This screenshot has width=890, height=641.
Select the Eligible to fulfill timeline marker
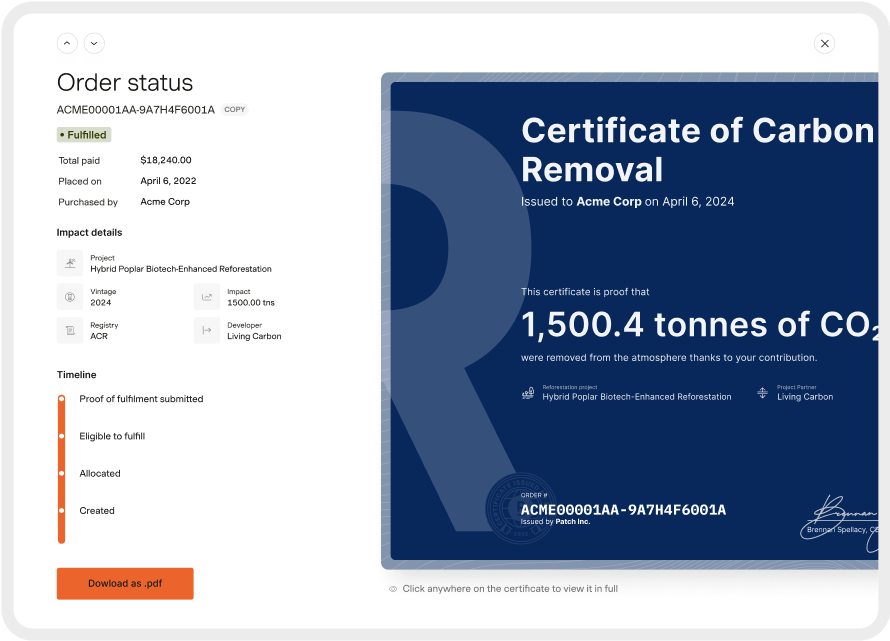[61, 436]
